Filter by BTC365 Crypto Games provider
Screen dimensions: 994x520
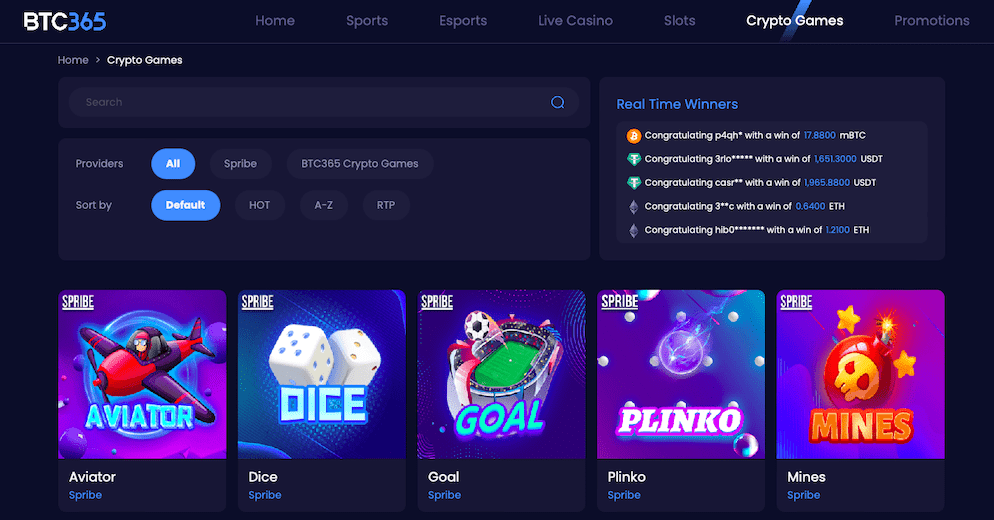[x=359, y=164]
